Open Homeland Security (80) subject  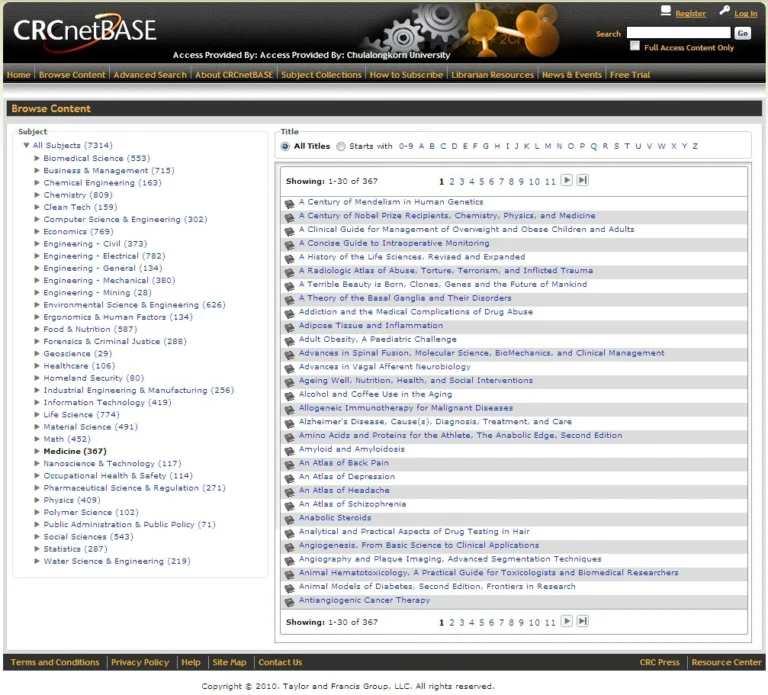[94, 378]
